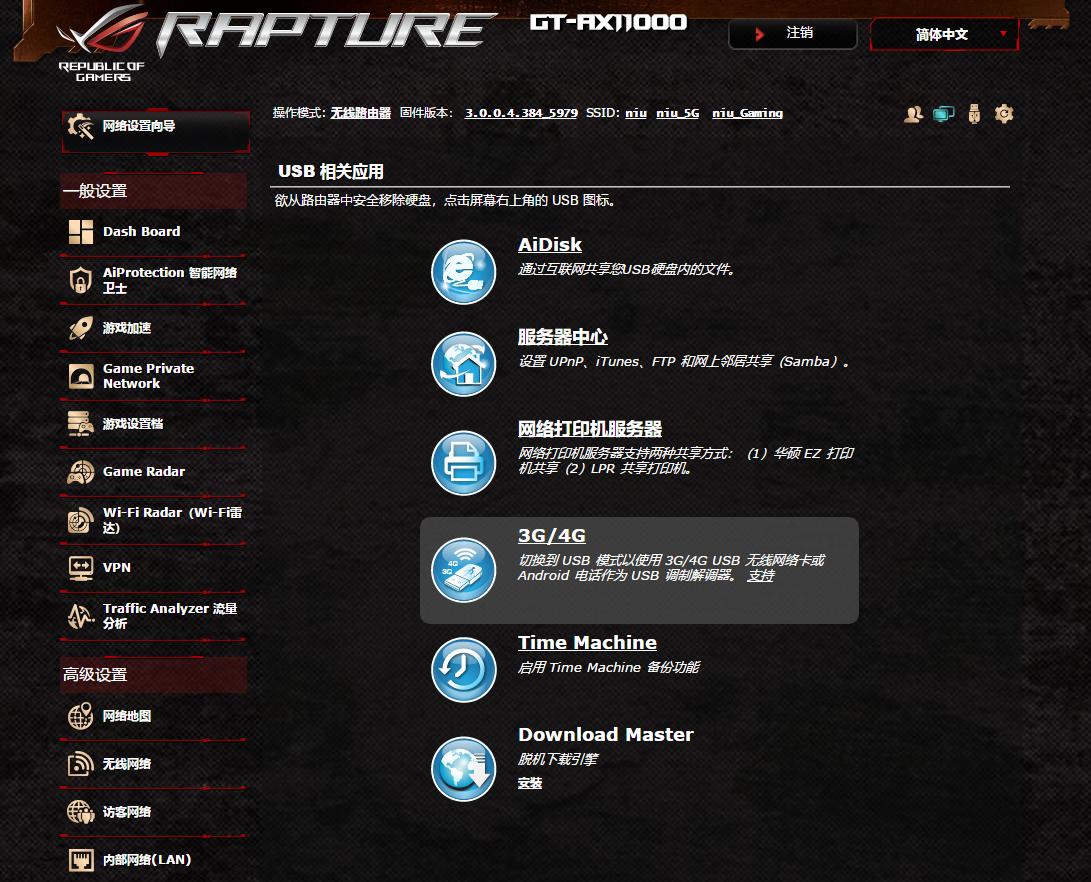Click the ROG Republic of Gamers logo
Viewport: 1091px width, 882px height.
pyautogui.click(x=103, y=43)
